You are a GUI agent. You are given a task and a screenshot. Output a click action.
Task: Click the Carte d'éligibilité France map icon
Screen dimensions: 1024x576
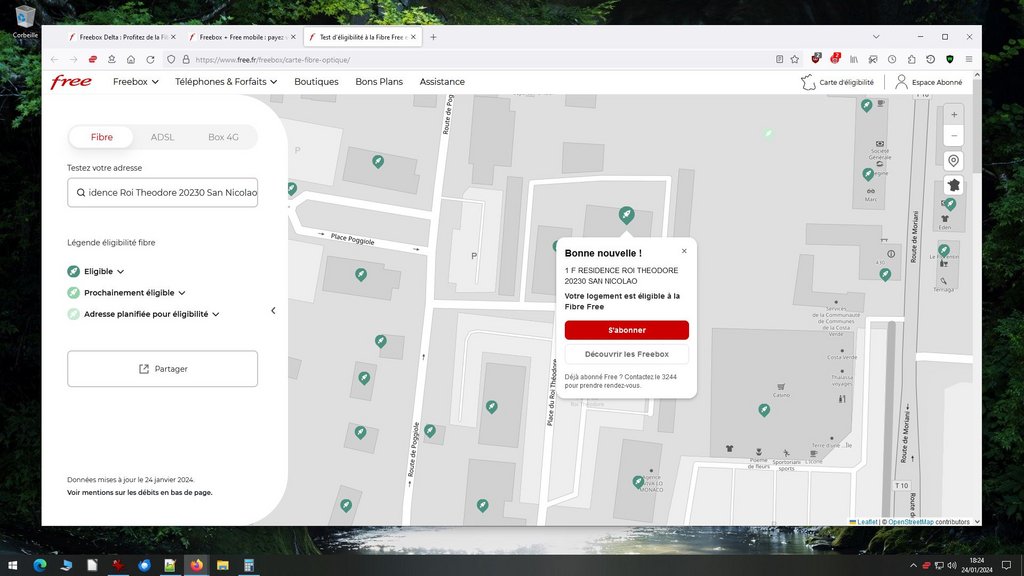tap(808, 82)
